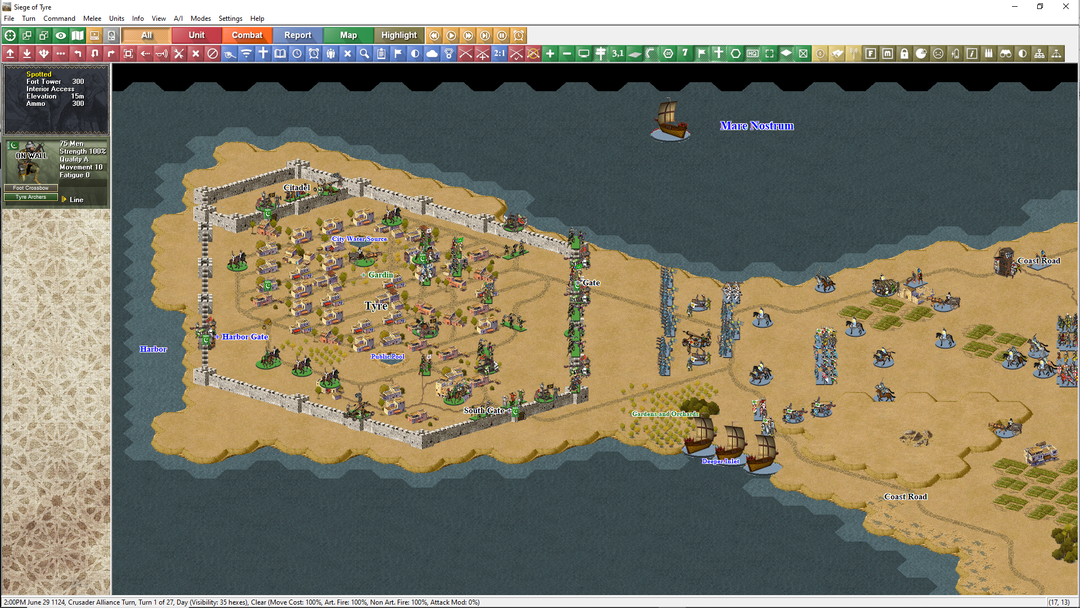Image resolution: width=1080 pixels, height=608 pixels.
Task: Click the blue cloud weather icon
Action: 432,53
